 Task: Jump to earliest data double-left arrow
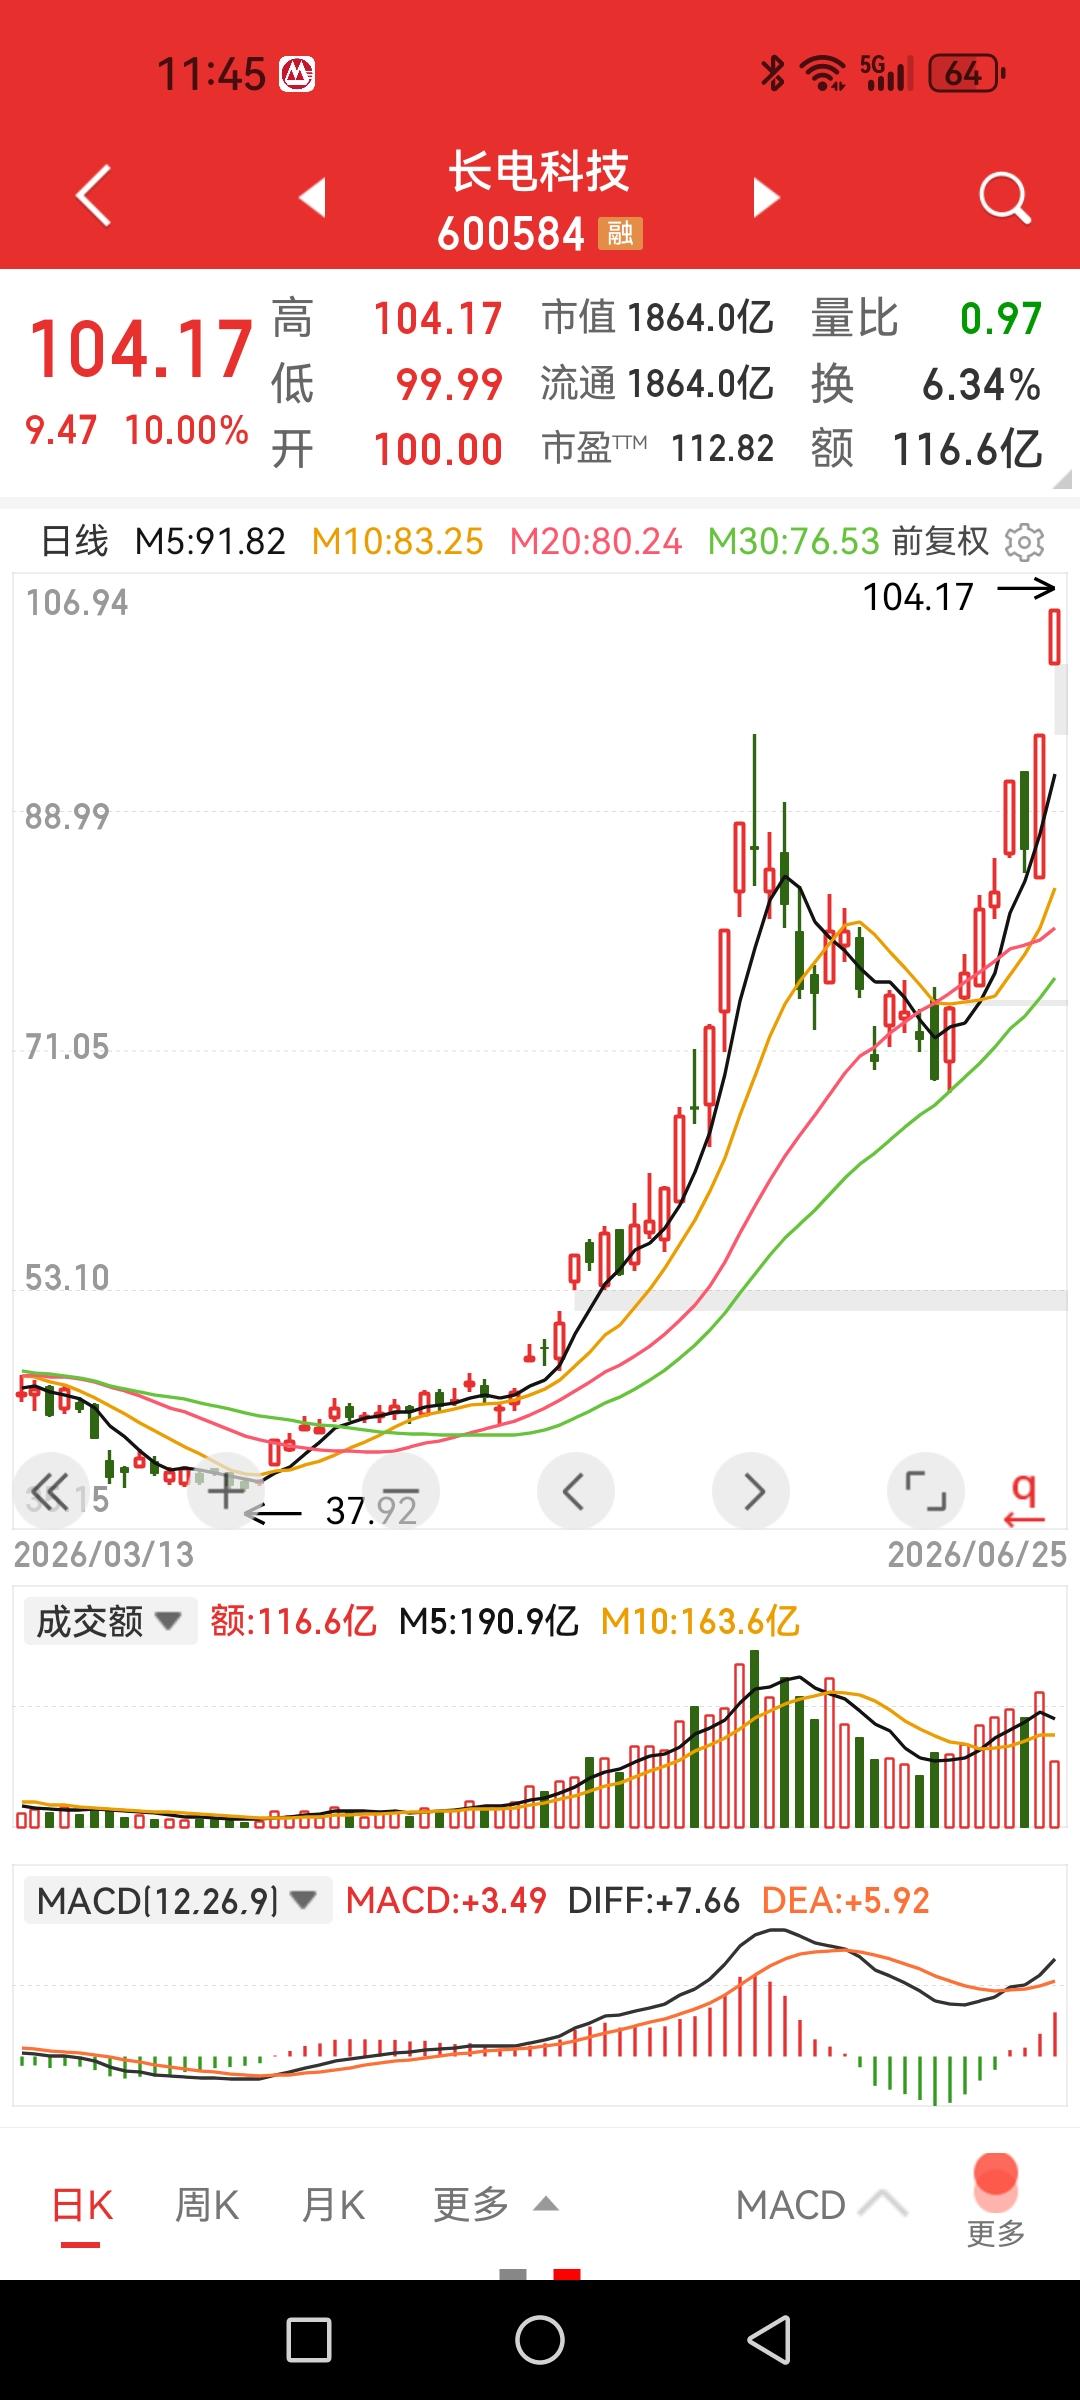52,1491
